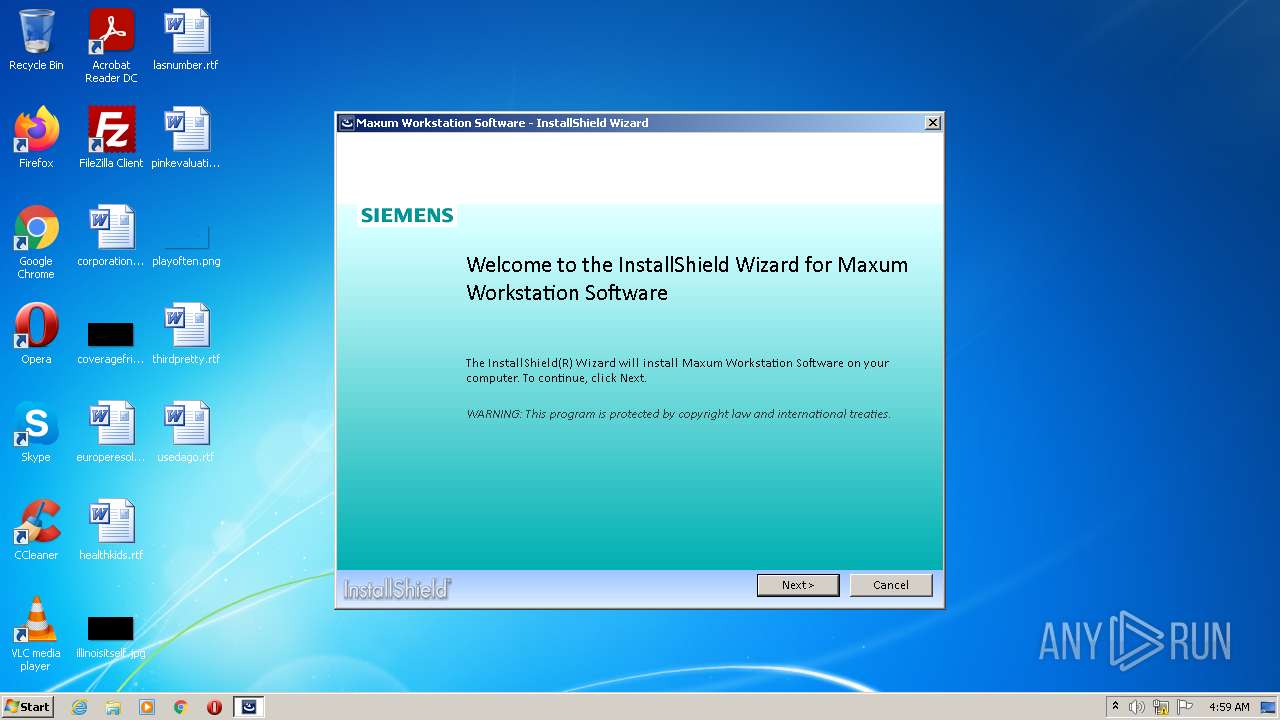The width and height of the screenshot is (1280, 720).
Task: Open Windows Media Player from the taskbar
Action: pyautogui.click(x=147, y=707)
